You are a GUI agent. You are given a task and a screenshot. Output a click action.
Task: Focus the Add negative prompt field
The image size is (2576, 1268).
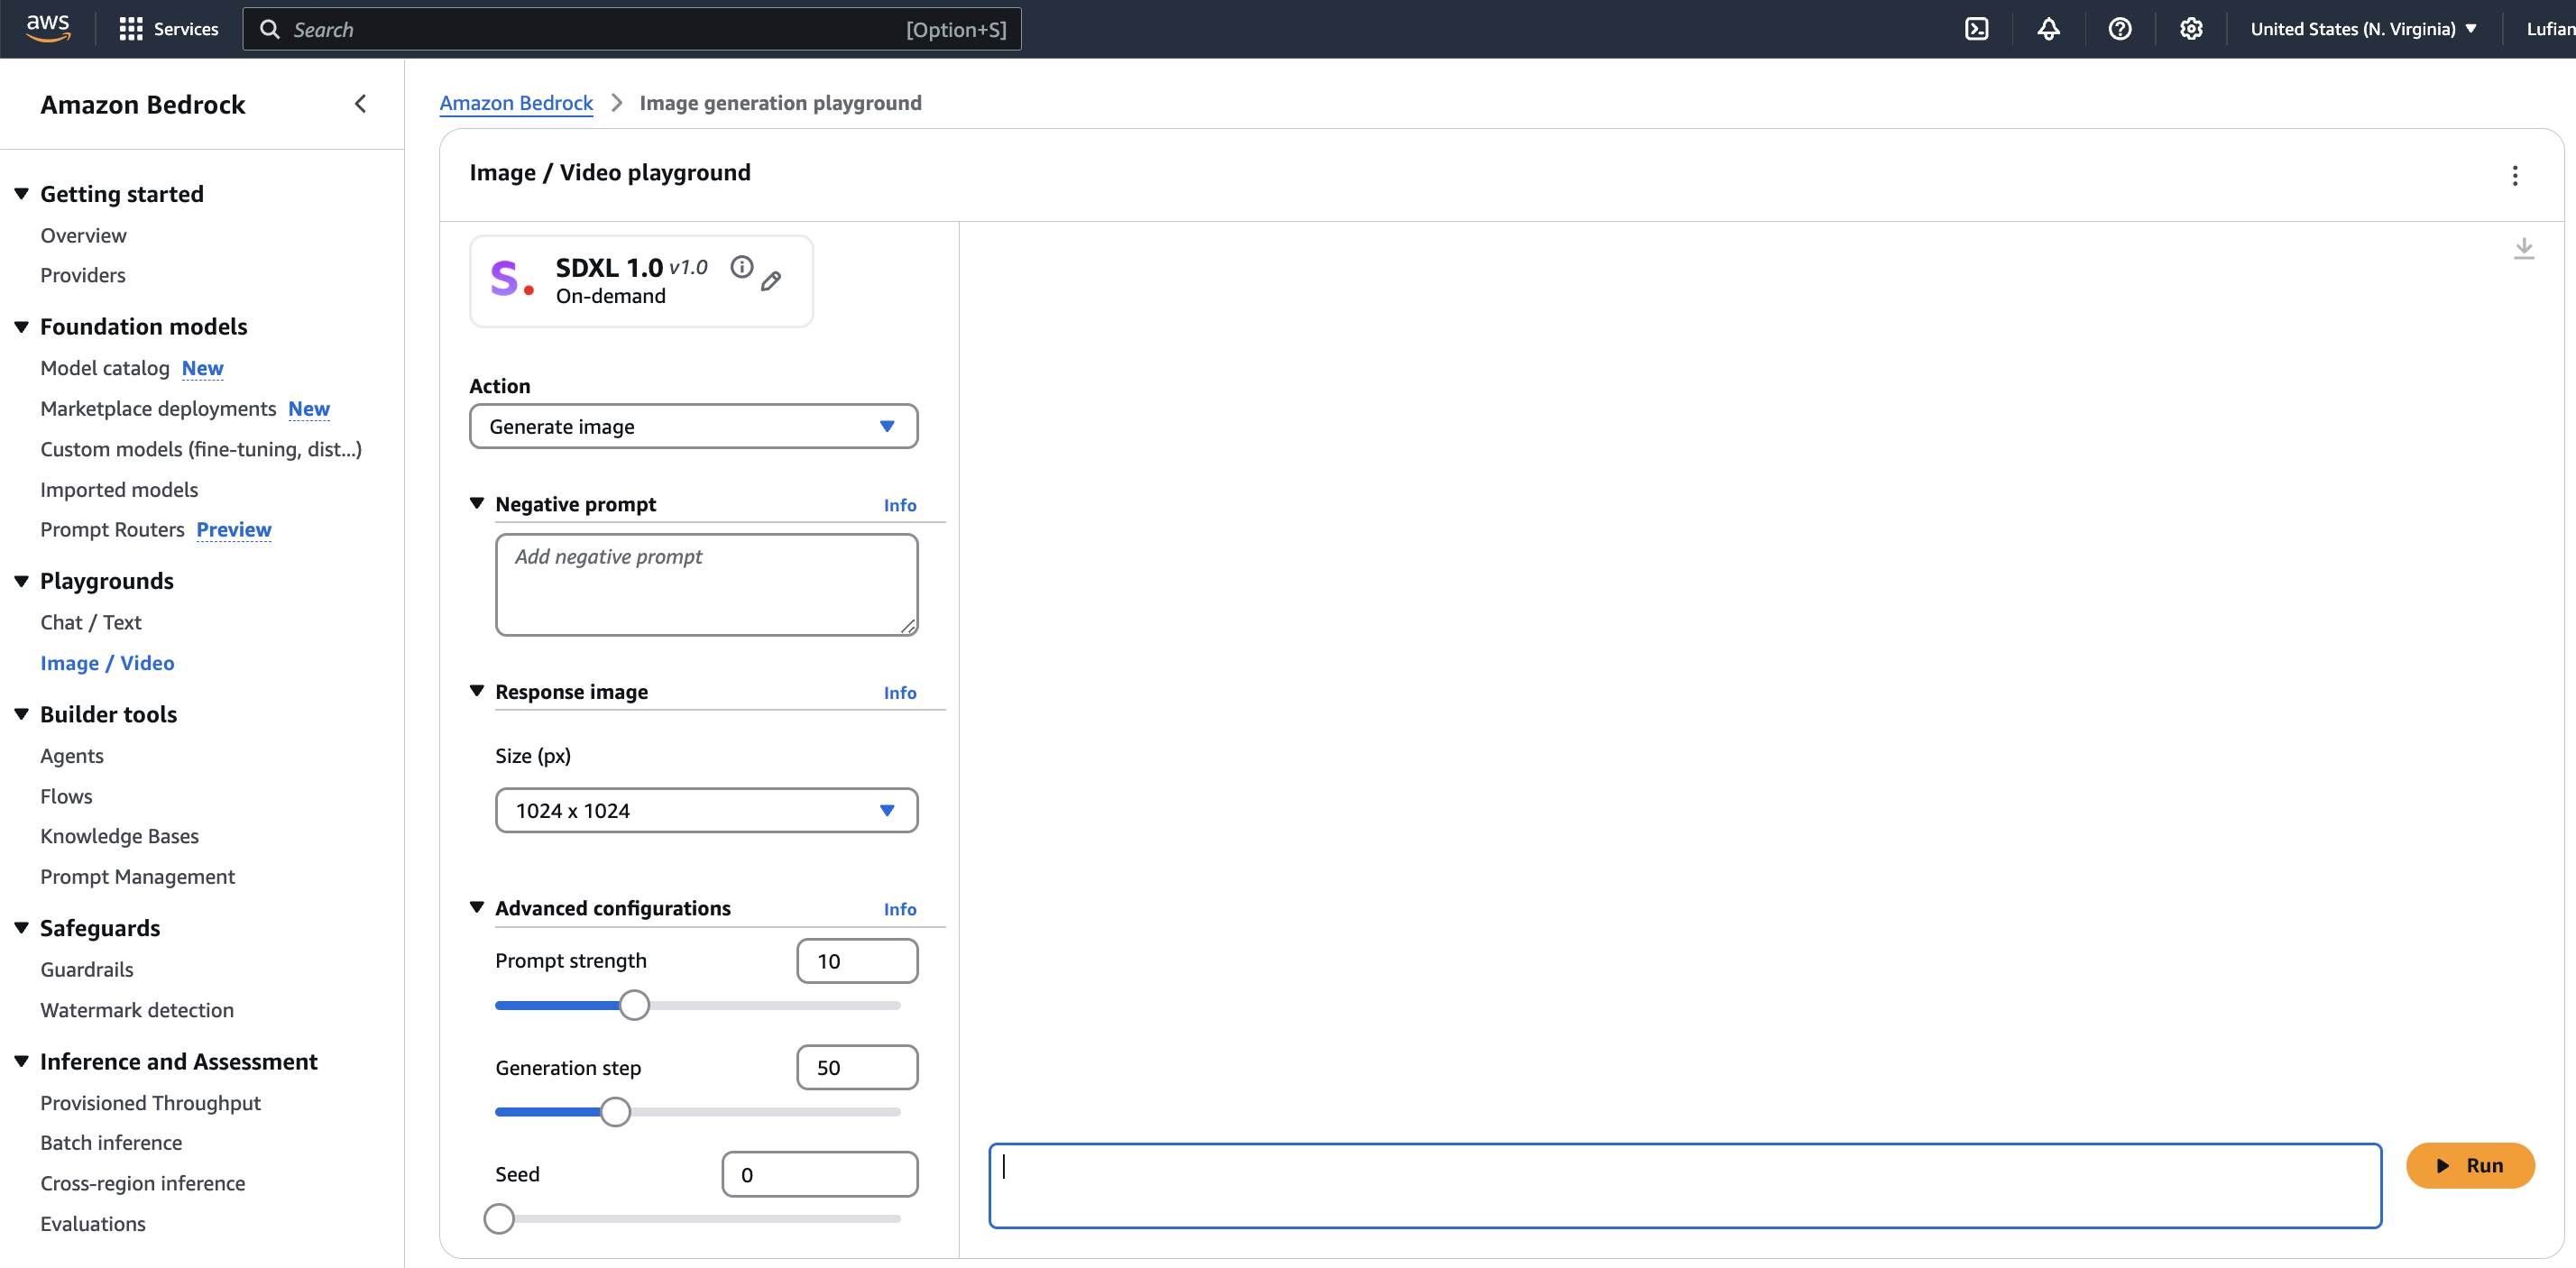pos(706,584)
